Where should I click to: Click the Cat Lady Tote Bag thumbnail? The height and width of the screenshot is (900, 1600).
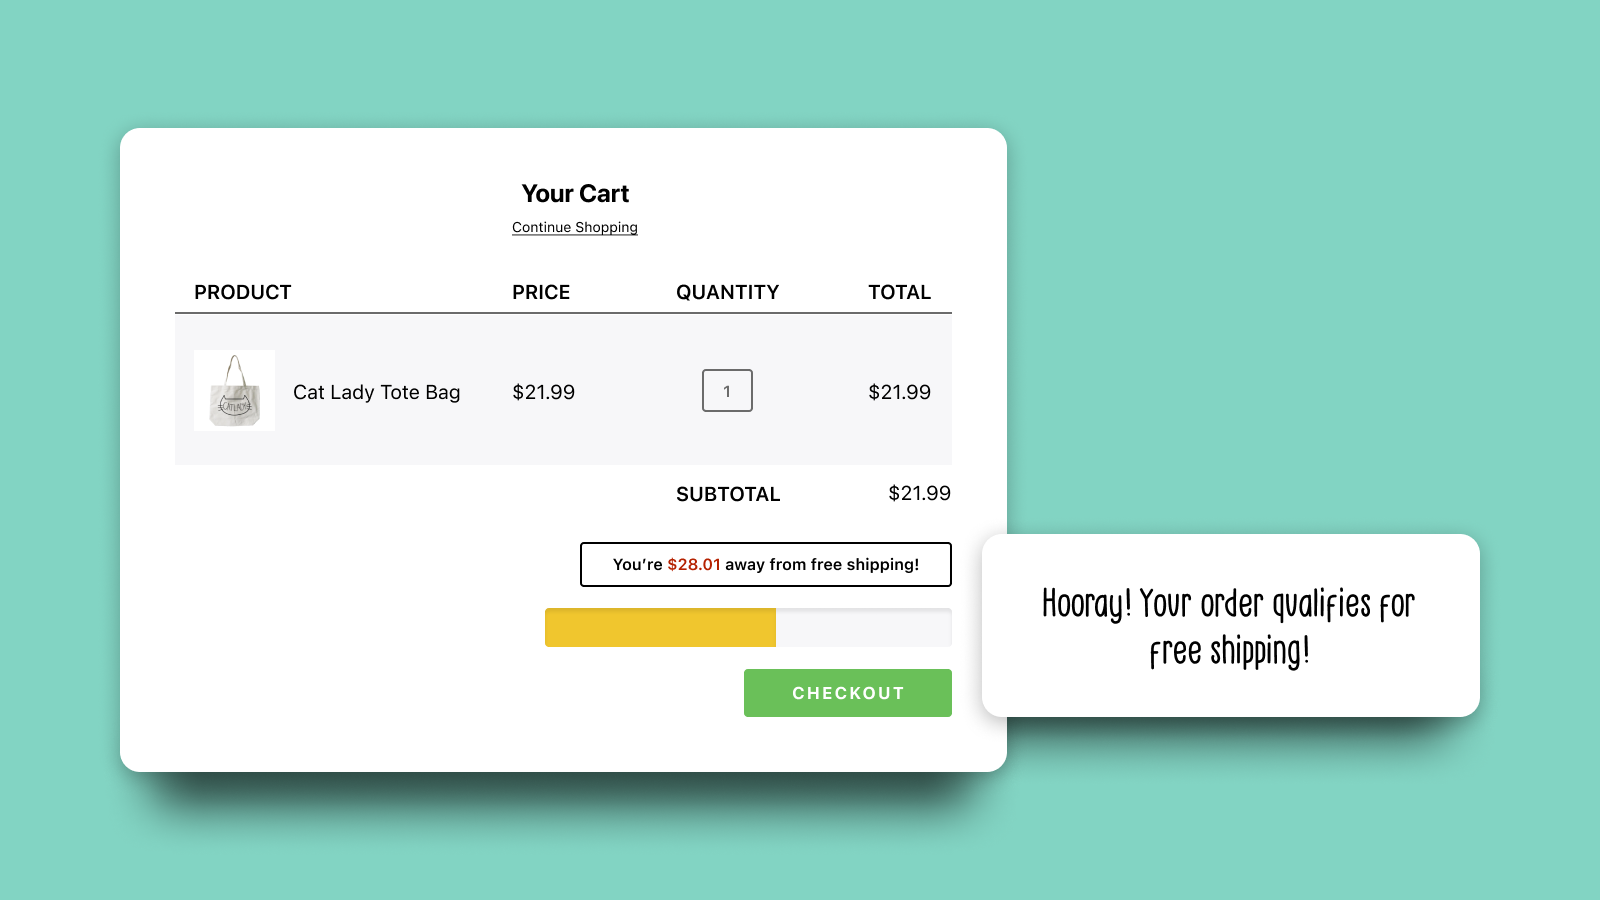234,391
